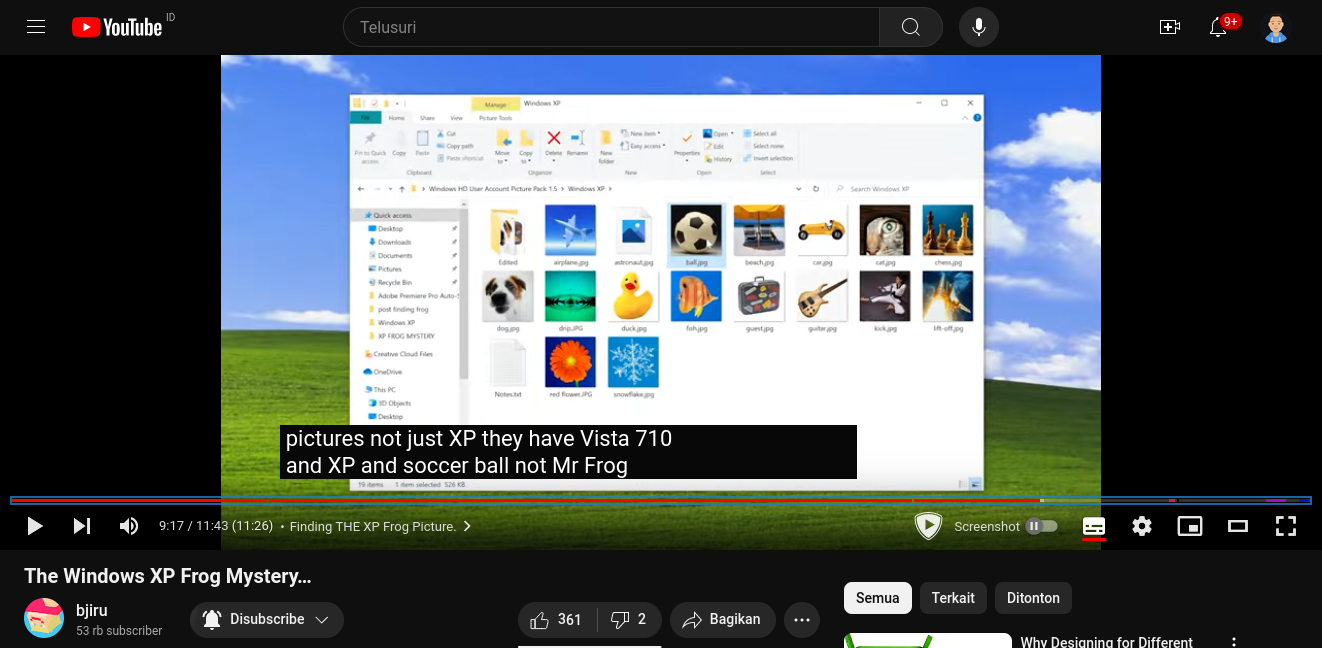The height and width of the screenshot is (648, 1322).
Task: Toggle subtitles/closed captions off
Action: pos(1094,526)
